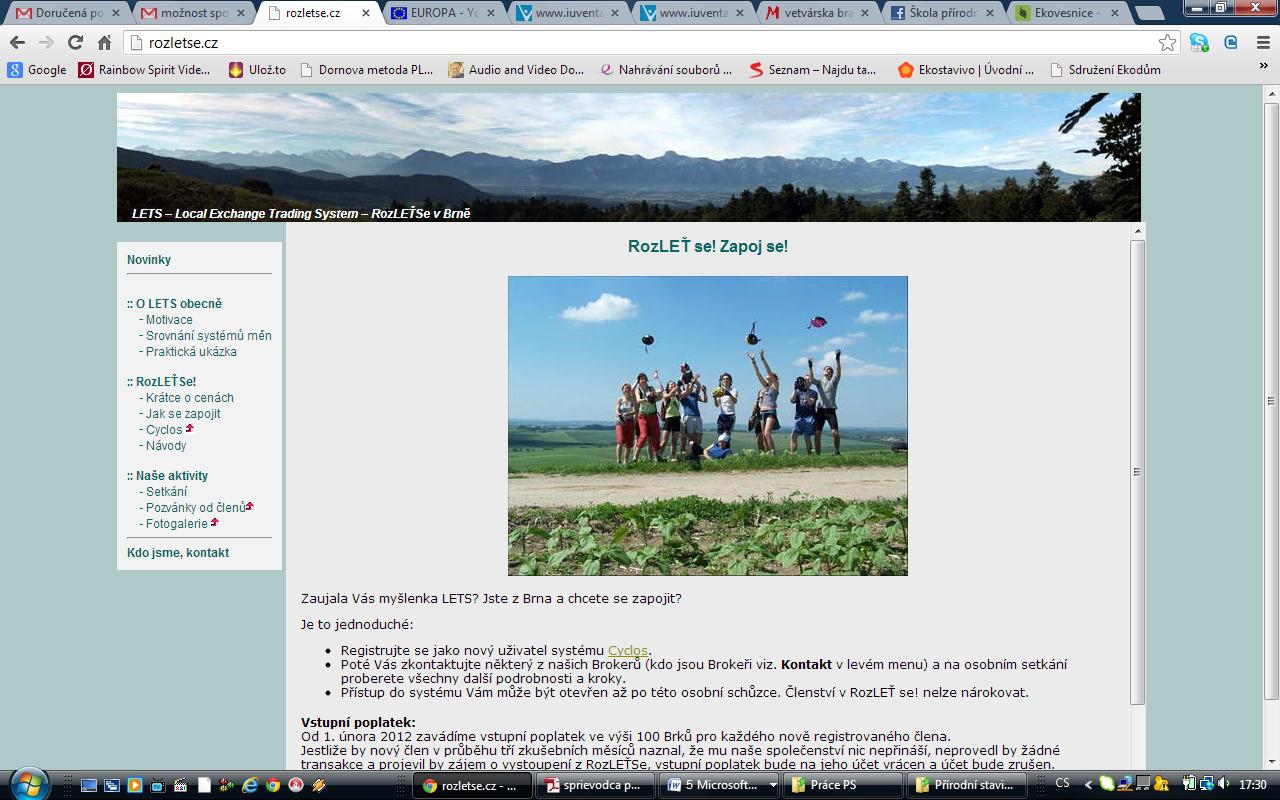Screen dimensions: 1280x800
Task: Open the Cyclos link in the registration text
Action: pos(627,651)
